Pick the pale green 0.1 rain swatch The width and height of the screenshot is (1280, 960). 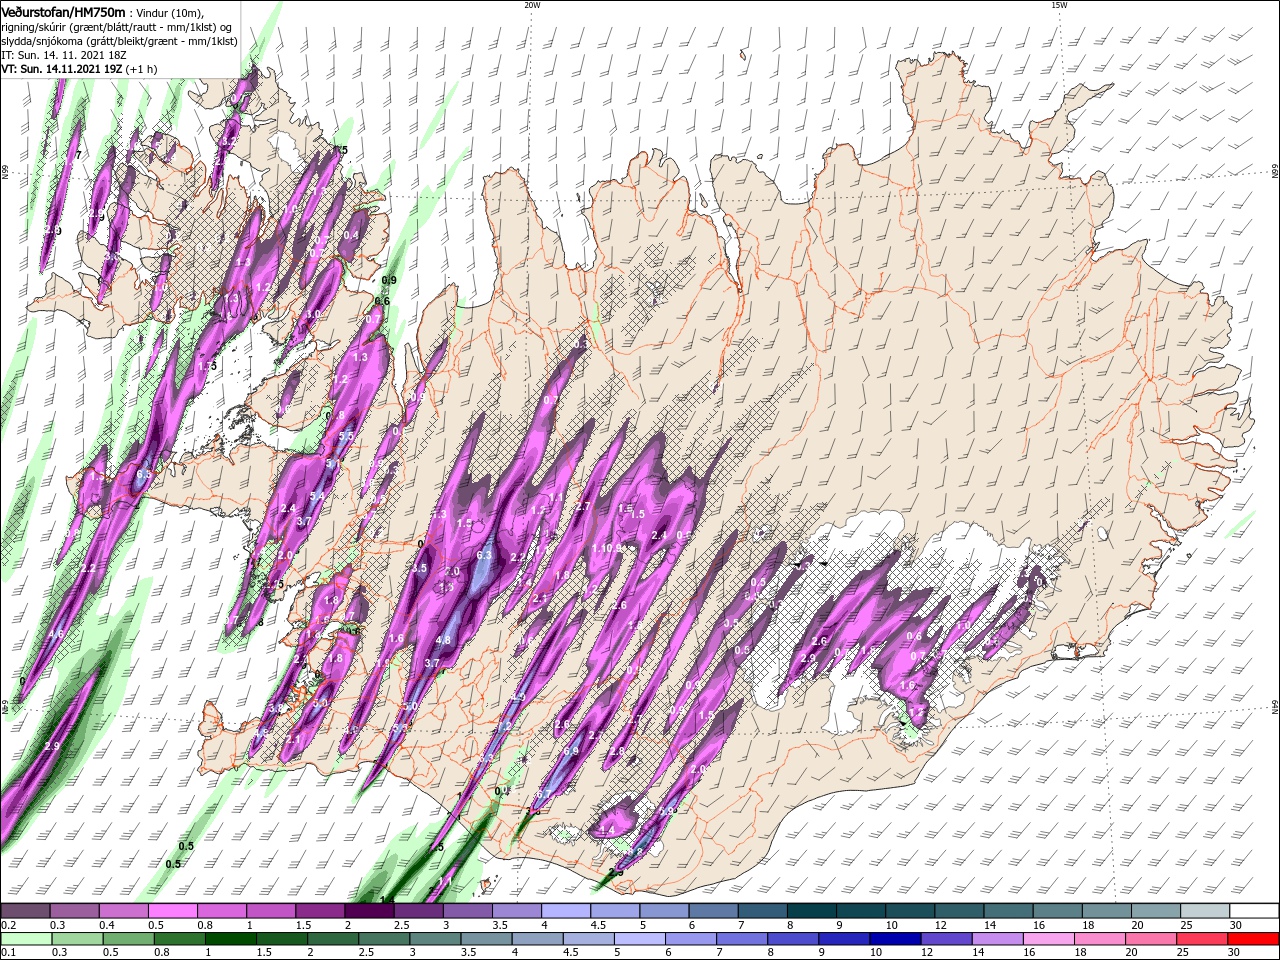point(25,939)
